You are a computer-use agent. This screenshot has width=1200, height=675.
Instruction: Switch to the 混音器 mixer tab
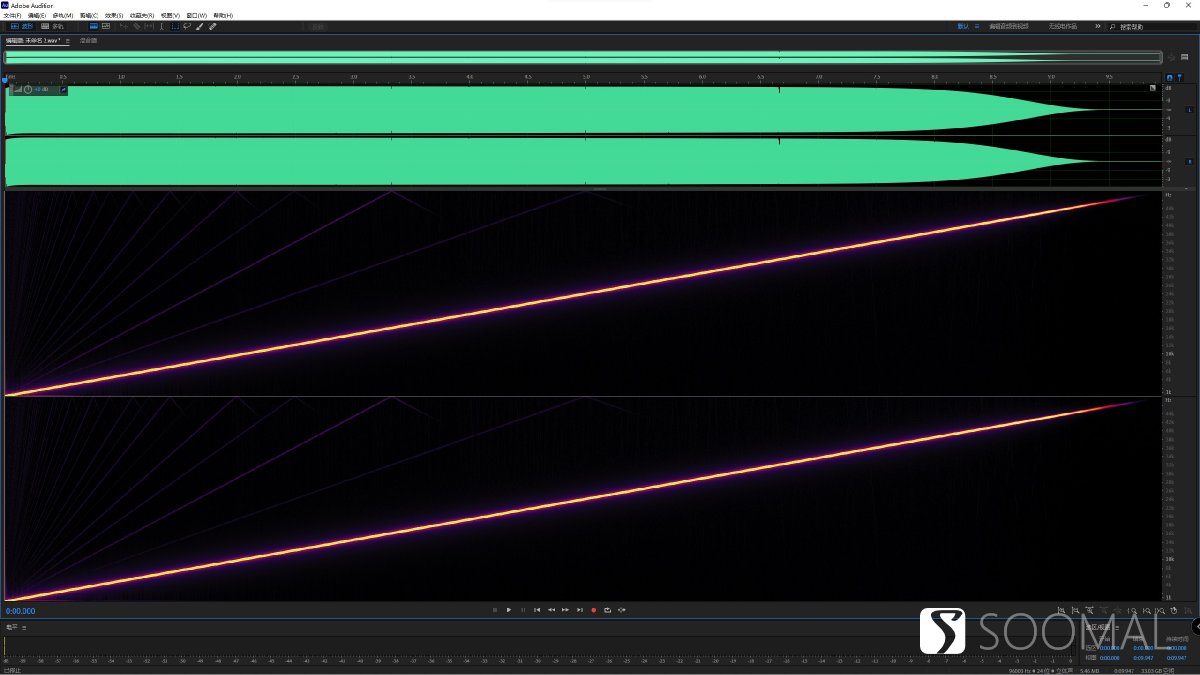point(88,41)
